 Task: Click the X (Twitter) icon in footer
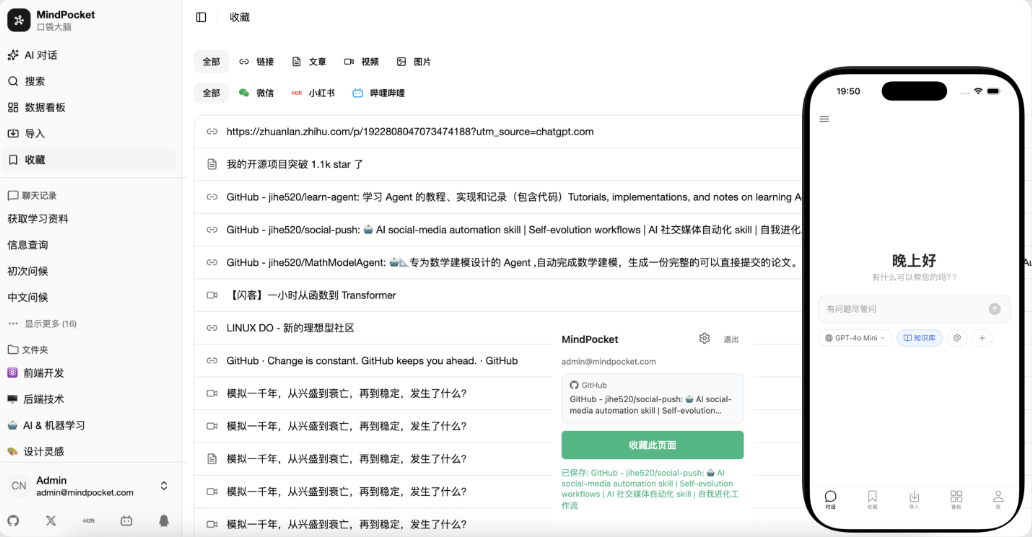pyautogui.click(x=51, y=520)
